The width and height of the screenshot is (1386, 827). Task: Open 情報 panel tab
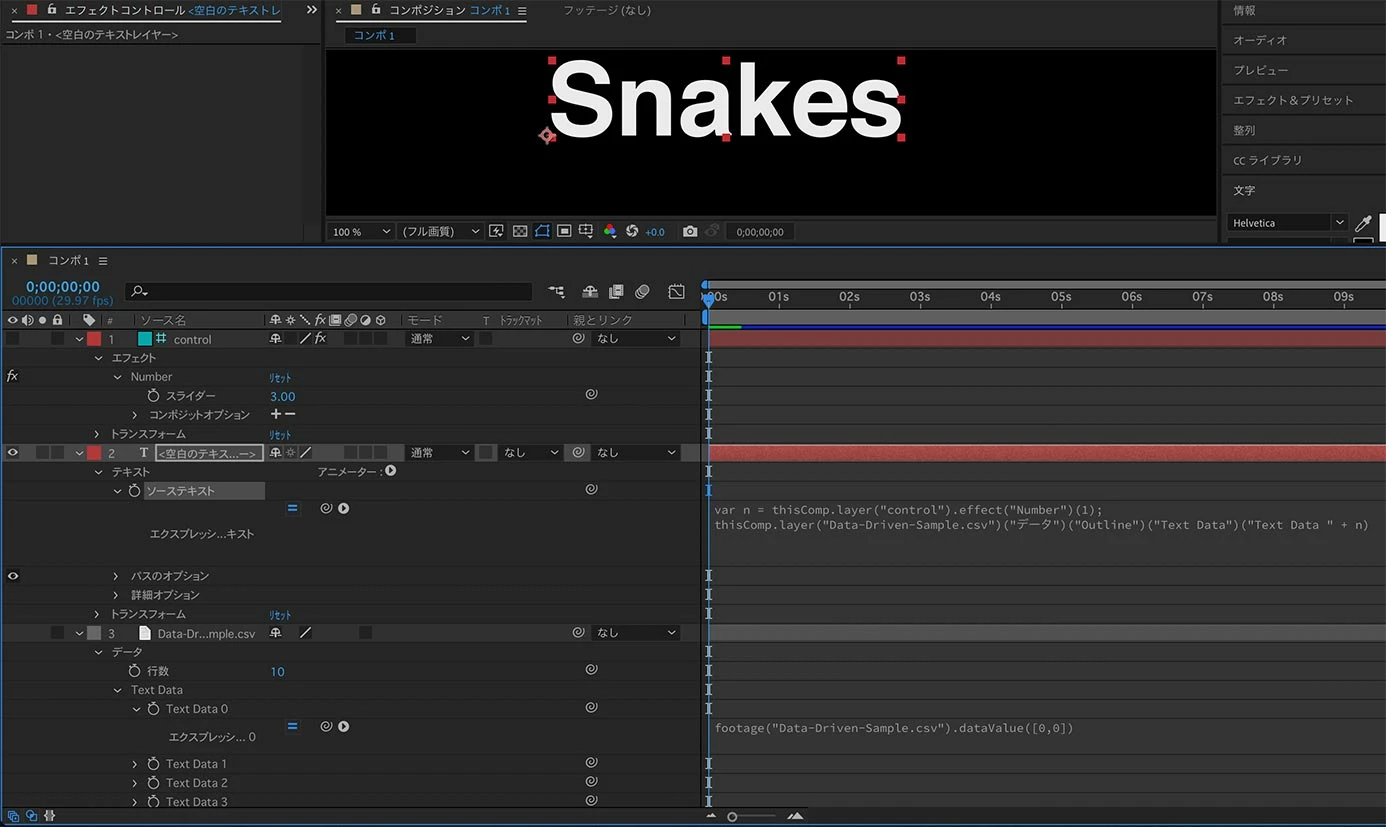tap(1244, 10)
